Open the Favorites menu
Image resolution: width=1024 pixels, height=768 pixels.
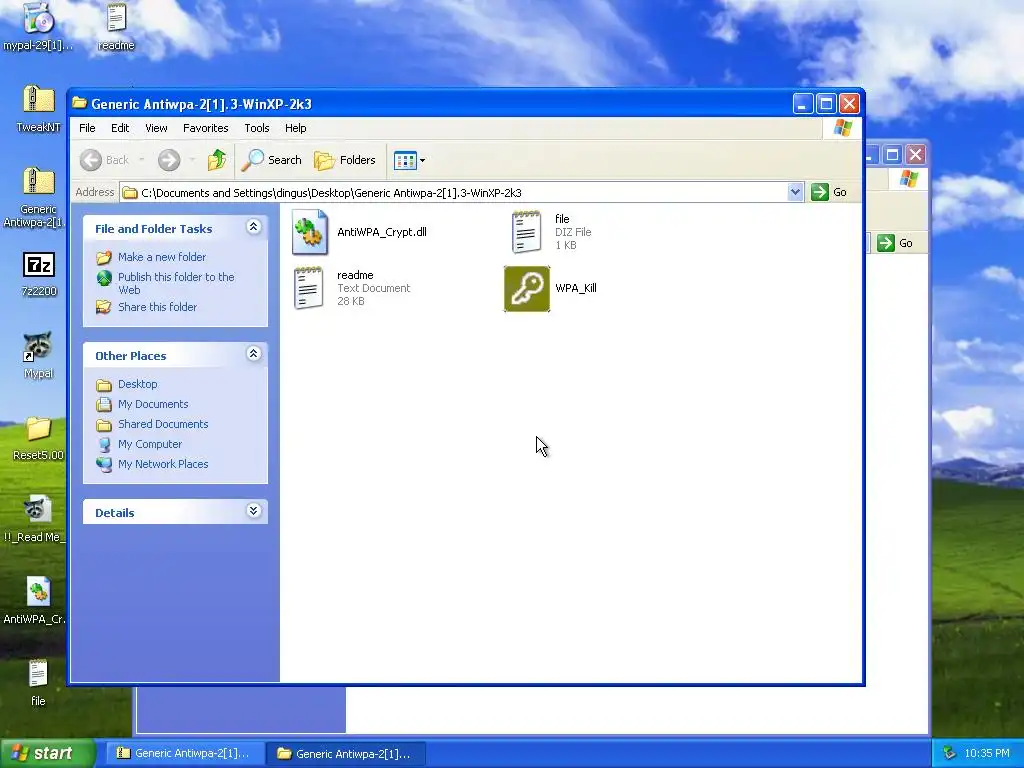pyautogui.click(x=206, y=128)
